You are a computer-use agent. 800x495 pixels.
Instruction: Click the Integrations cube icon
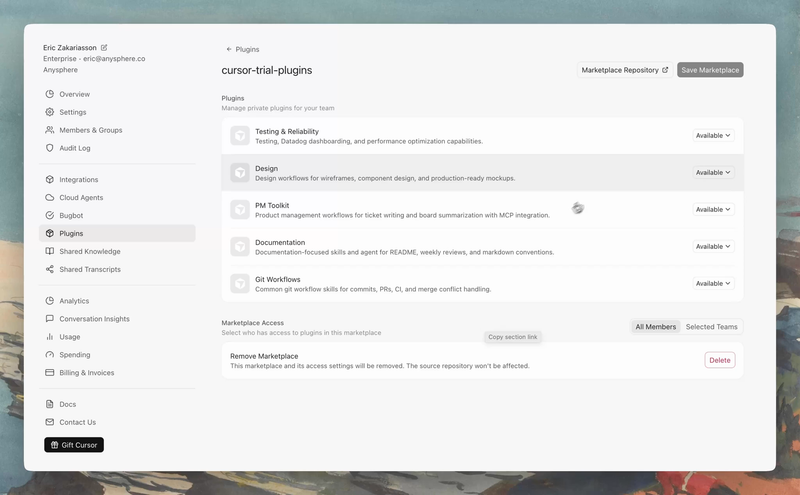[49, 180]
